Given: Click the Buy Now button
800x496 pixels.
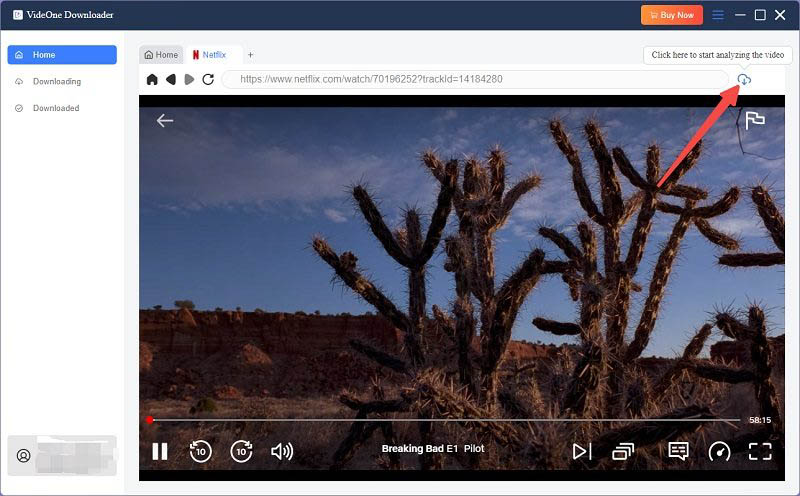Looking at the screenshot, I should tap(672, 15).
